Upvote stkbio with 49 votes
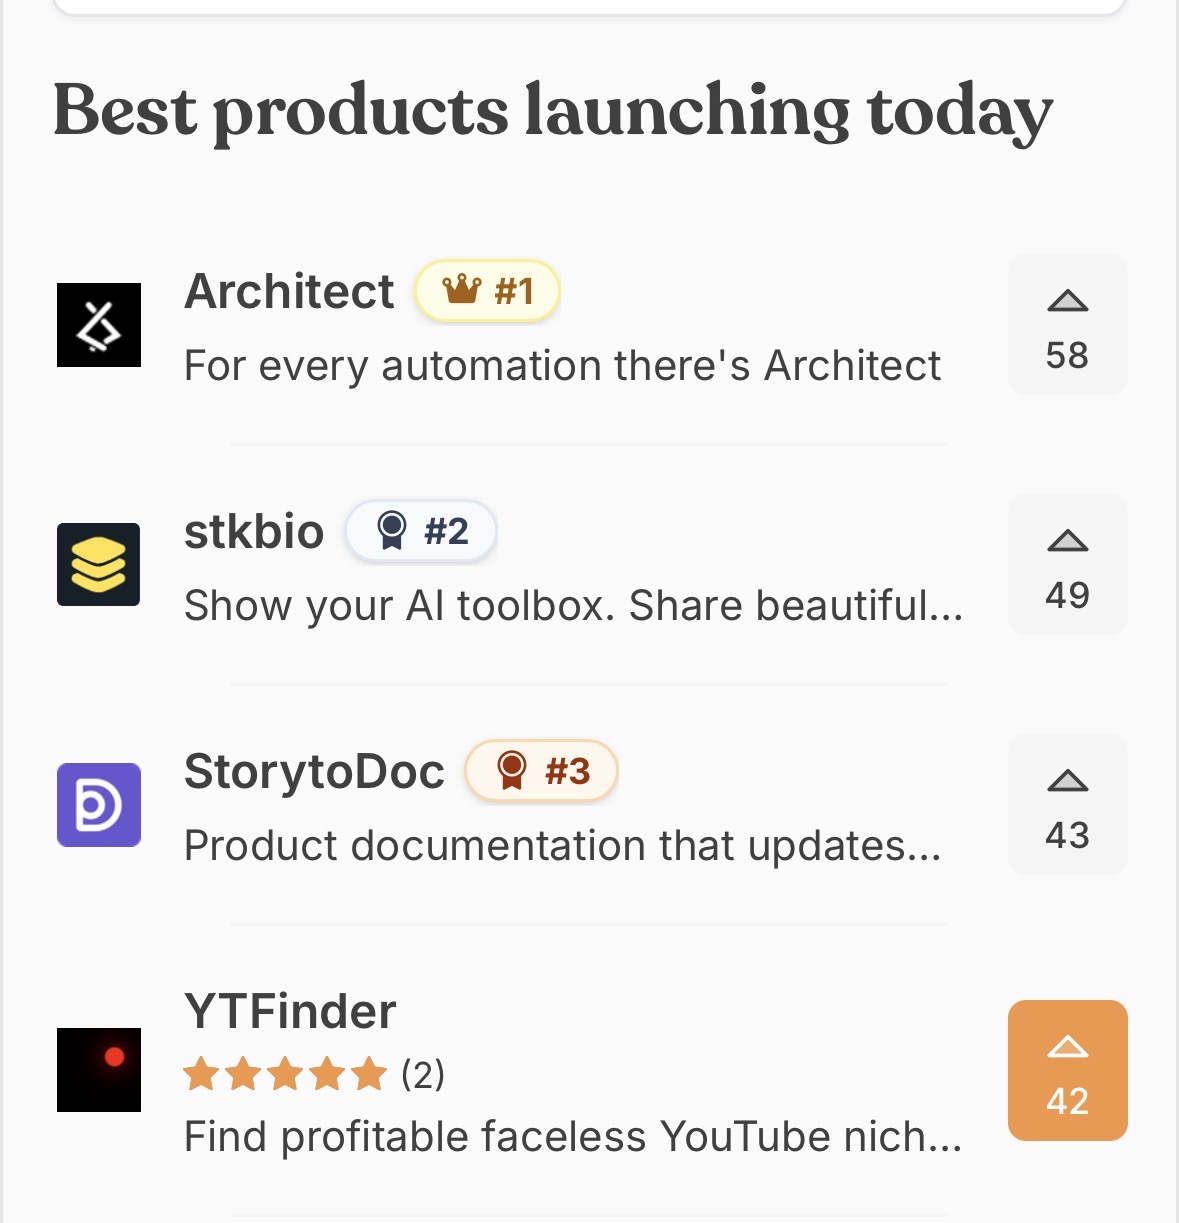 (x=1067, y=565)
